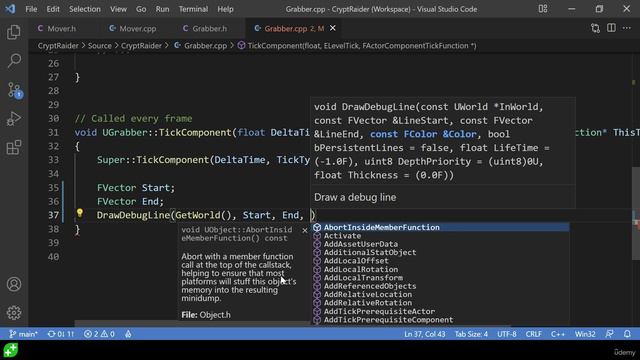The width and height of the screenshot is (640, 360).
Task: Open Source folder breadcrumb
Action: tap(100, 46)
